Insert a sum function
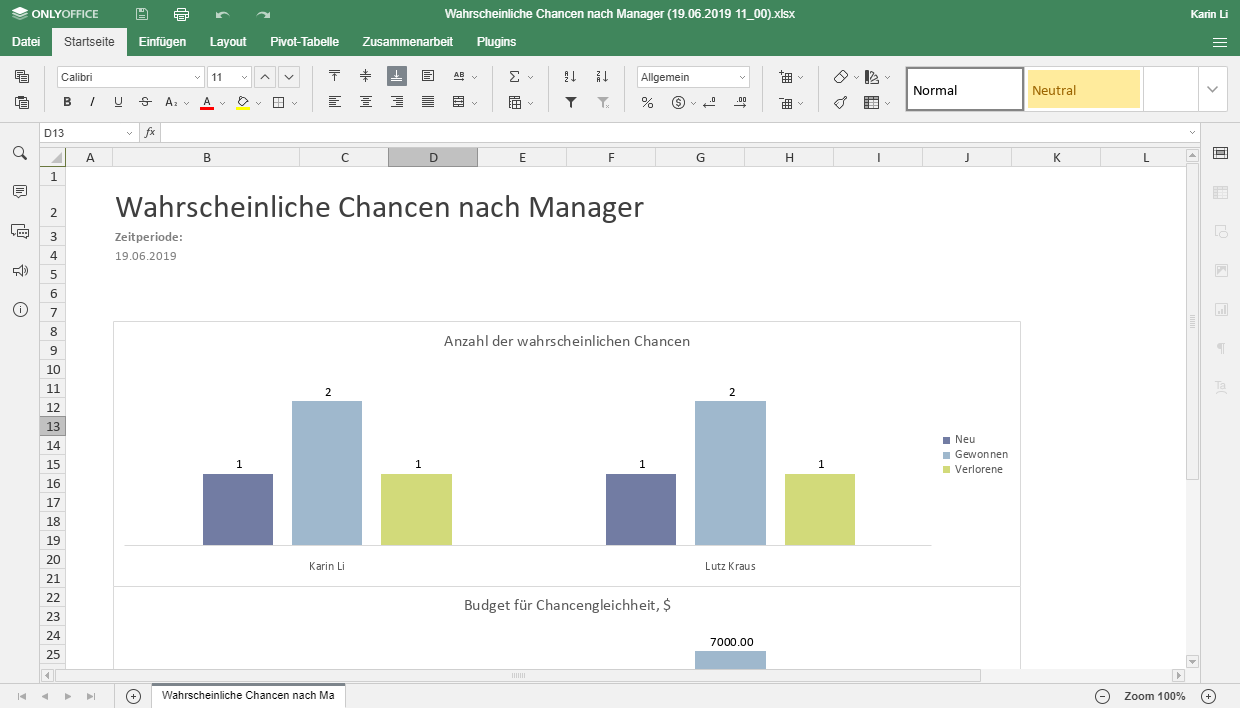The width and height of the screenshot is (1240, 708). (x=515, y=77)
